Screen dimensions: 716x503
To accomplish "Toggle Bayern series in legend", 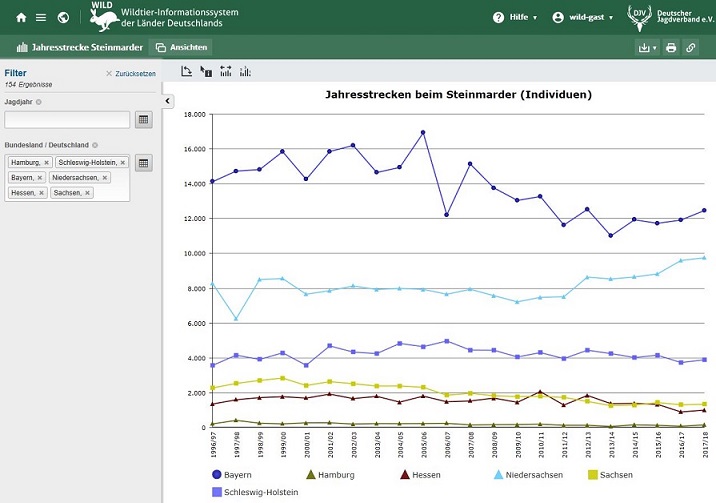I will (x=232, y=475).
